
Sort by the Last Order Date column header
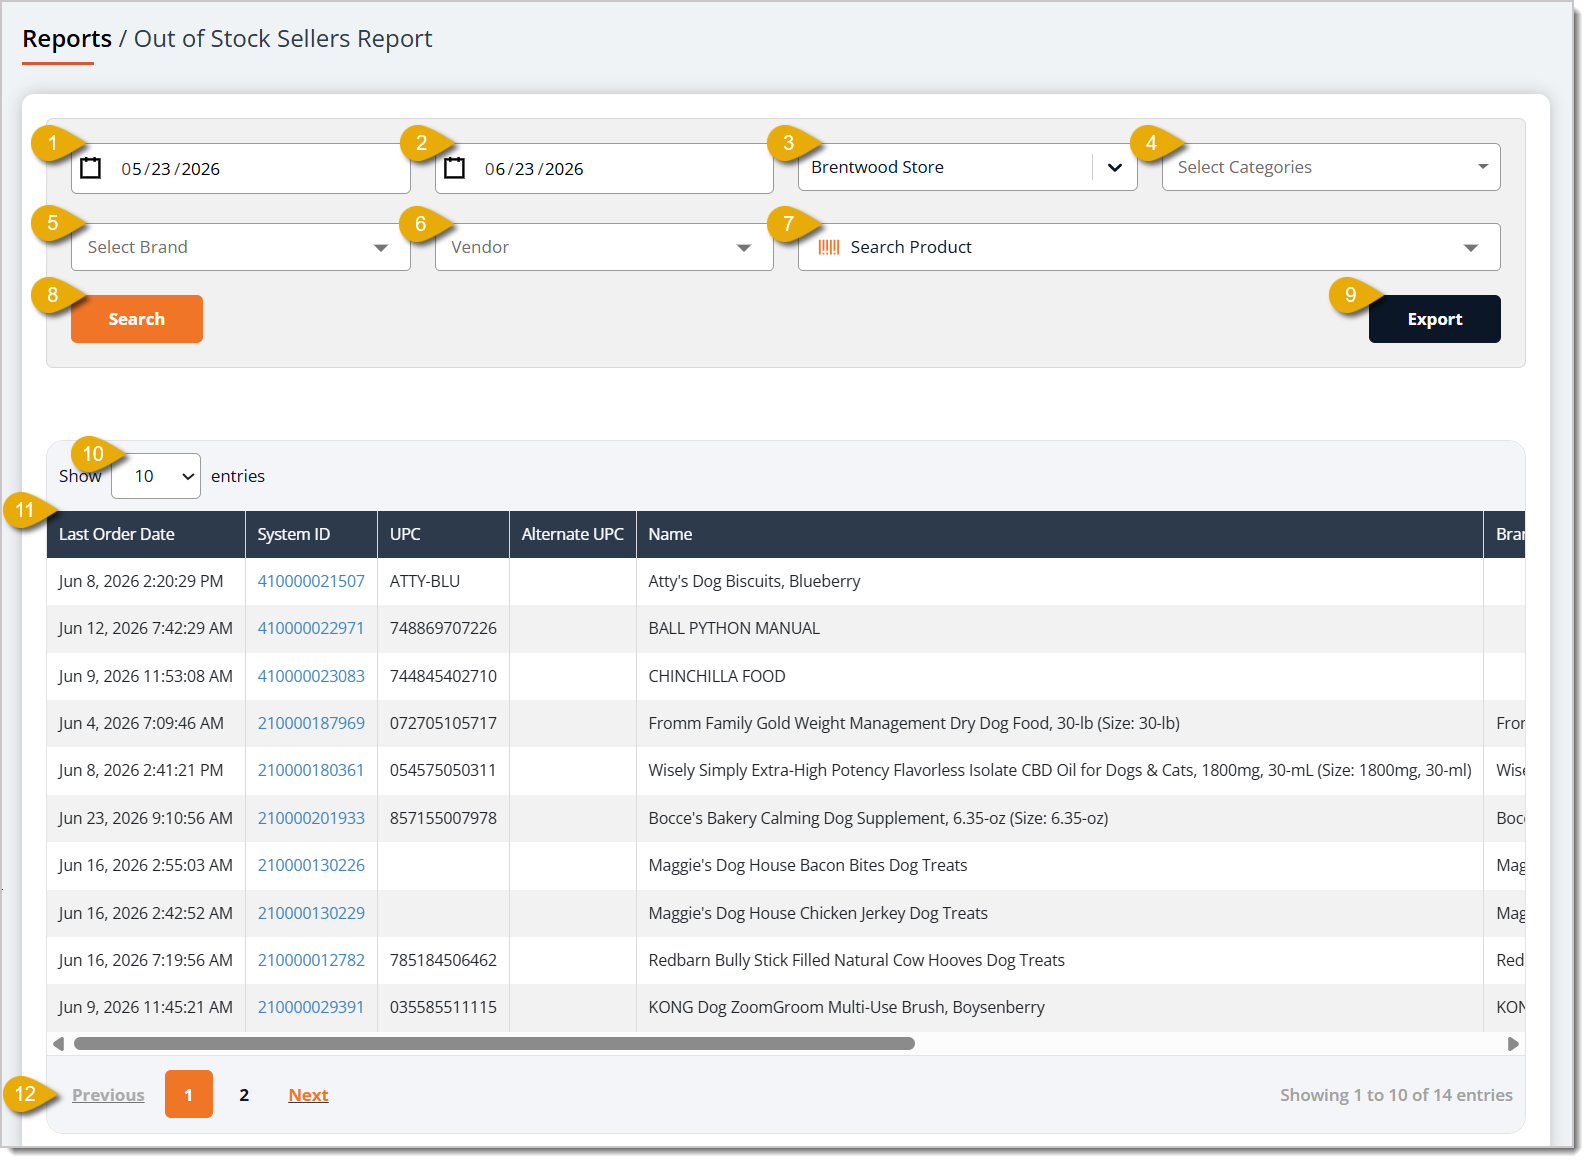pos(146,534)
